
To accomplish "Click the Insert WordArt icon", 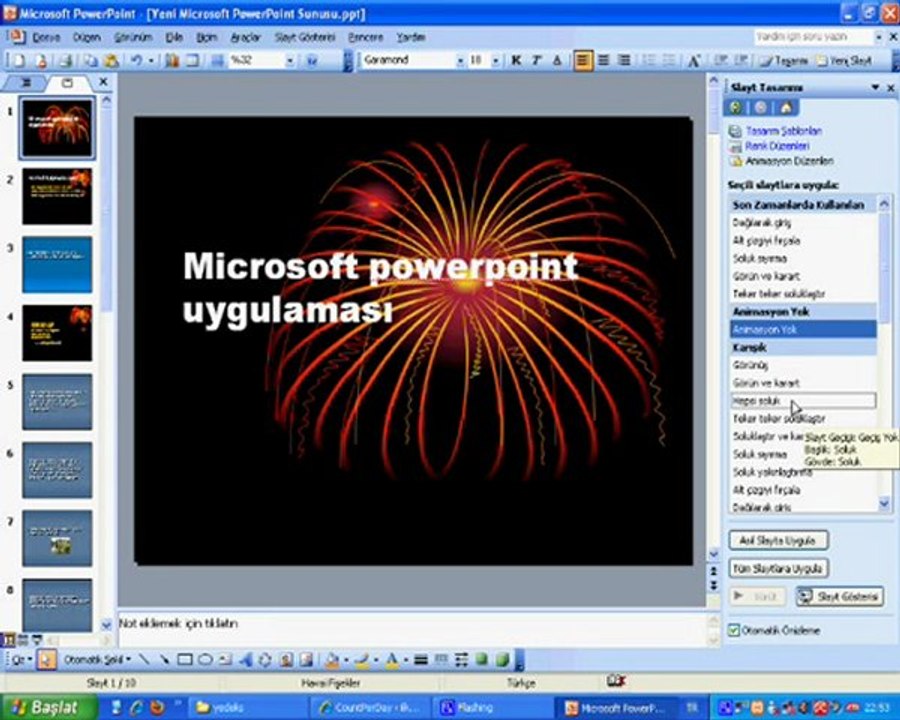I will pyautogui.click(x=245, y=660).
